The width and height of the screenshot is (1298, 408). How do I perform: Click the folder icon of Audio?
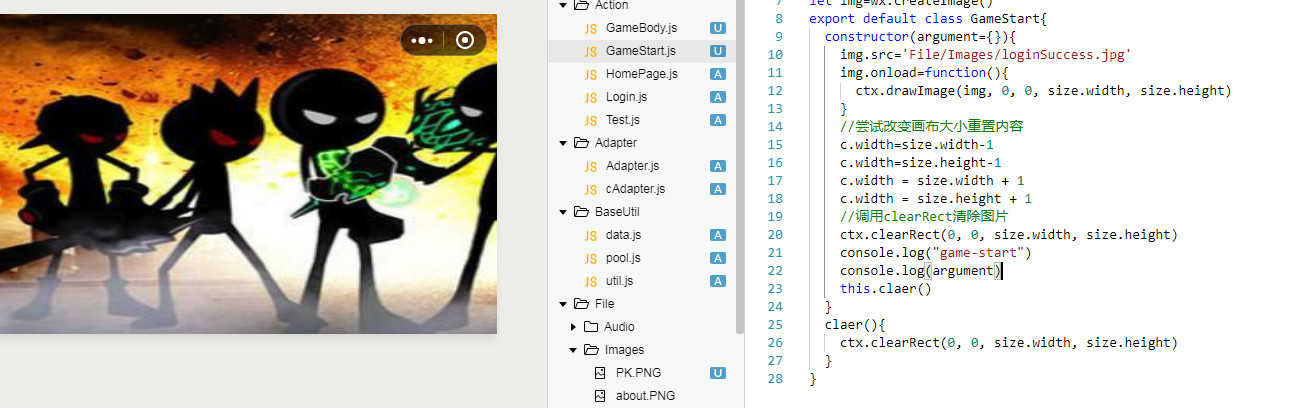coord(591,327)
